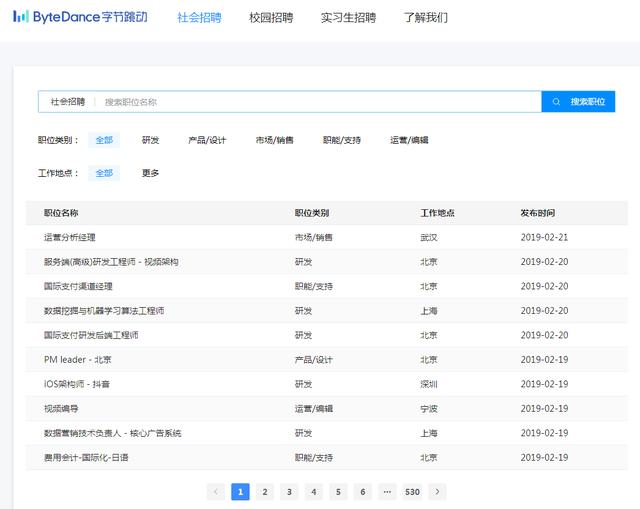Click the 工作地点 column header
Screen dimensions: 640x509
[438, 213]
